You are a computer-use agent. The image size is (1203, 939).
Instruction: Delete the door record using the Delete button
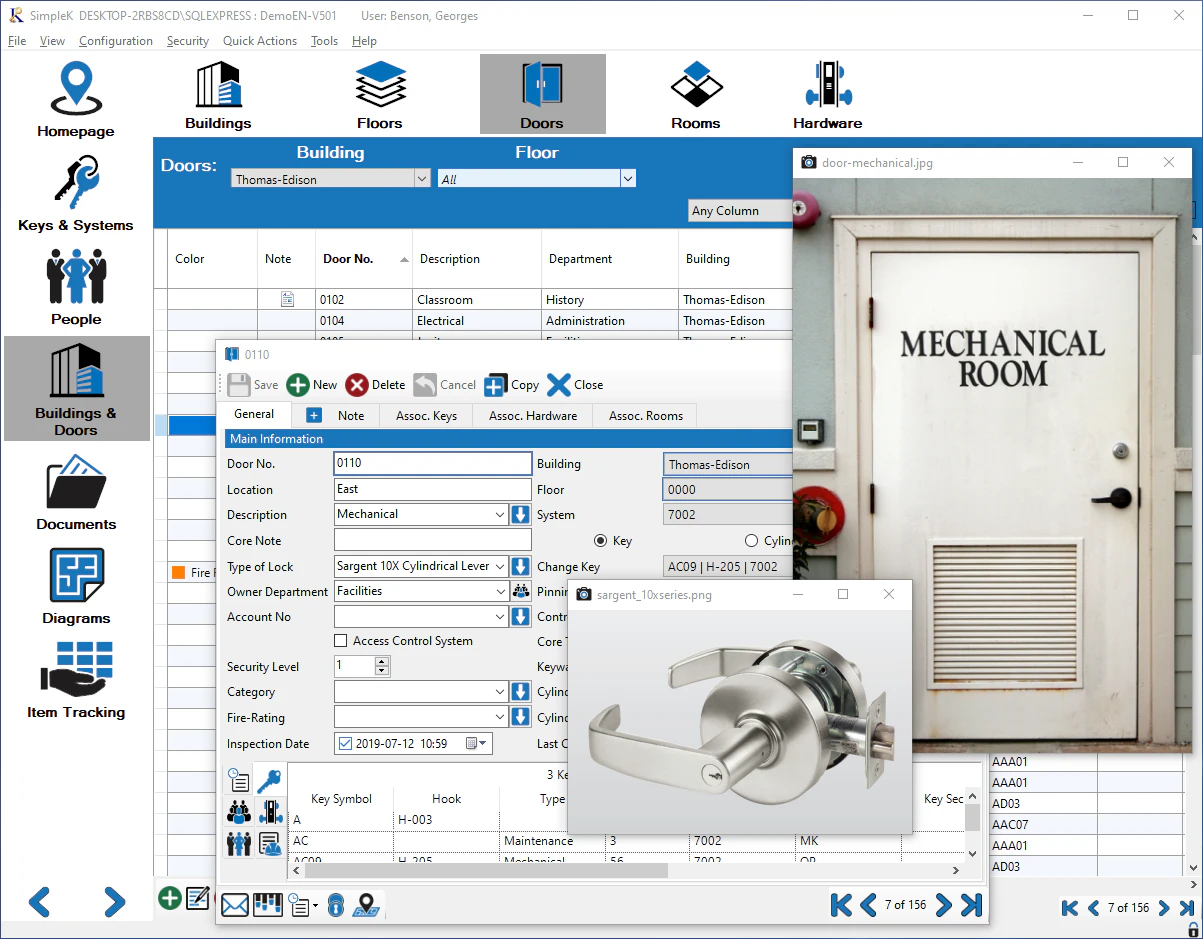[x=375, y=385]
